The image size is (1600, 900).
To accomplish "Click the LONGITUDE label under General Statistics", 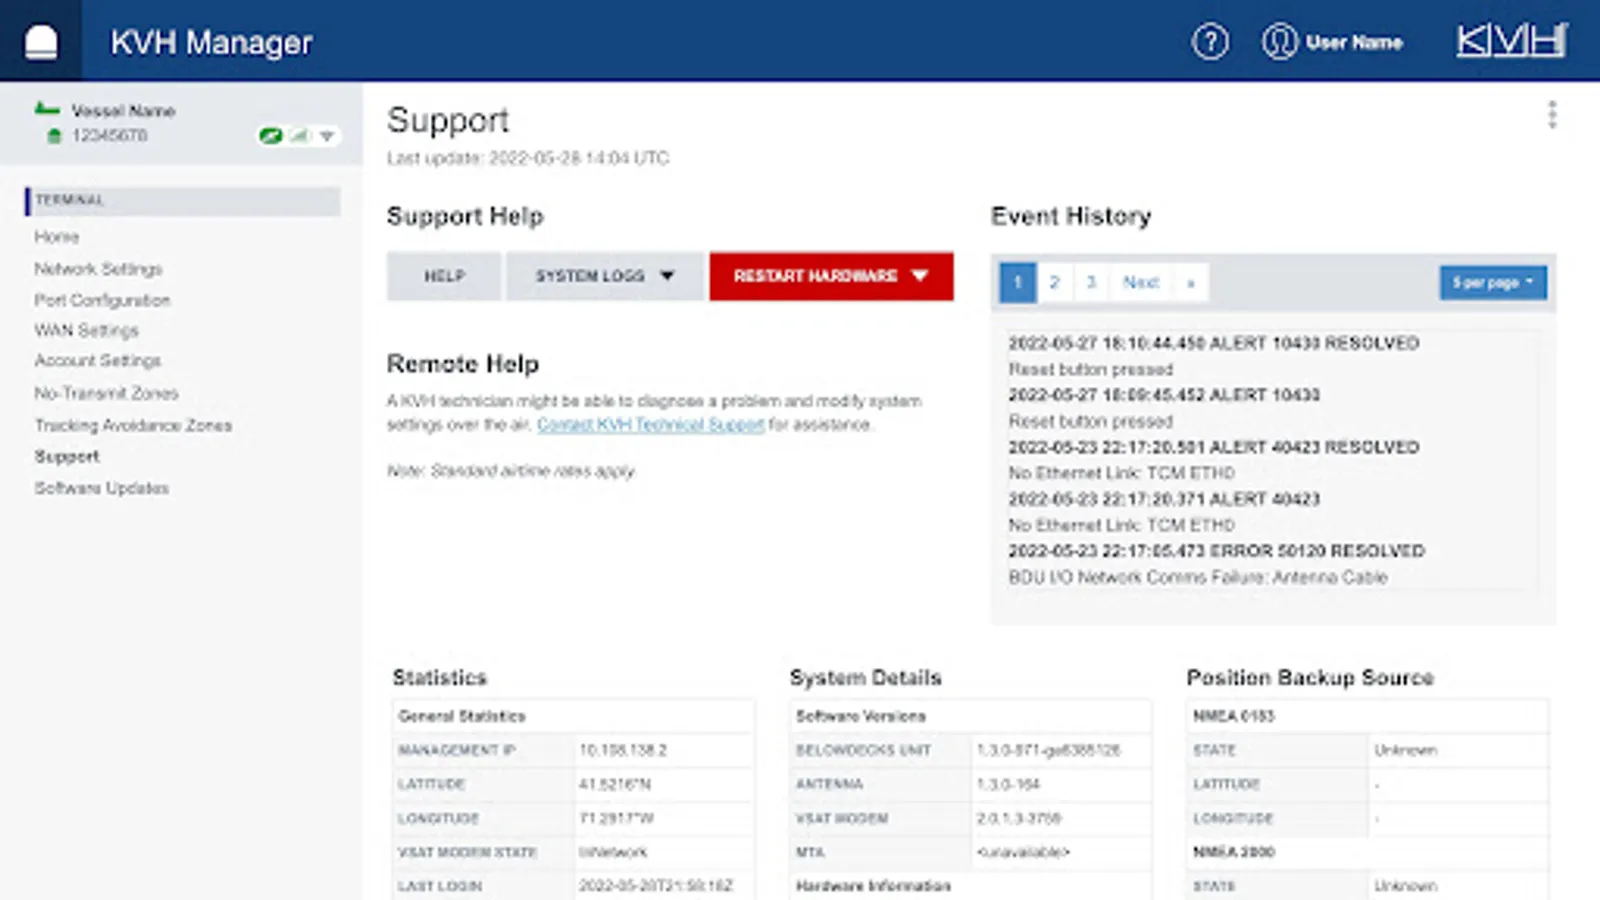I will pos(438,818).
